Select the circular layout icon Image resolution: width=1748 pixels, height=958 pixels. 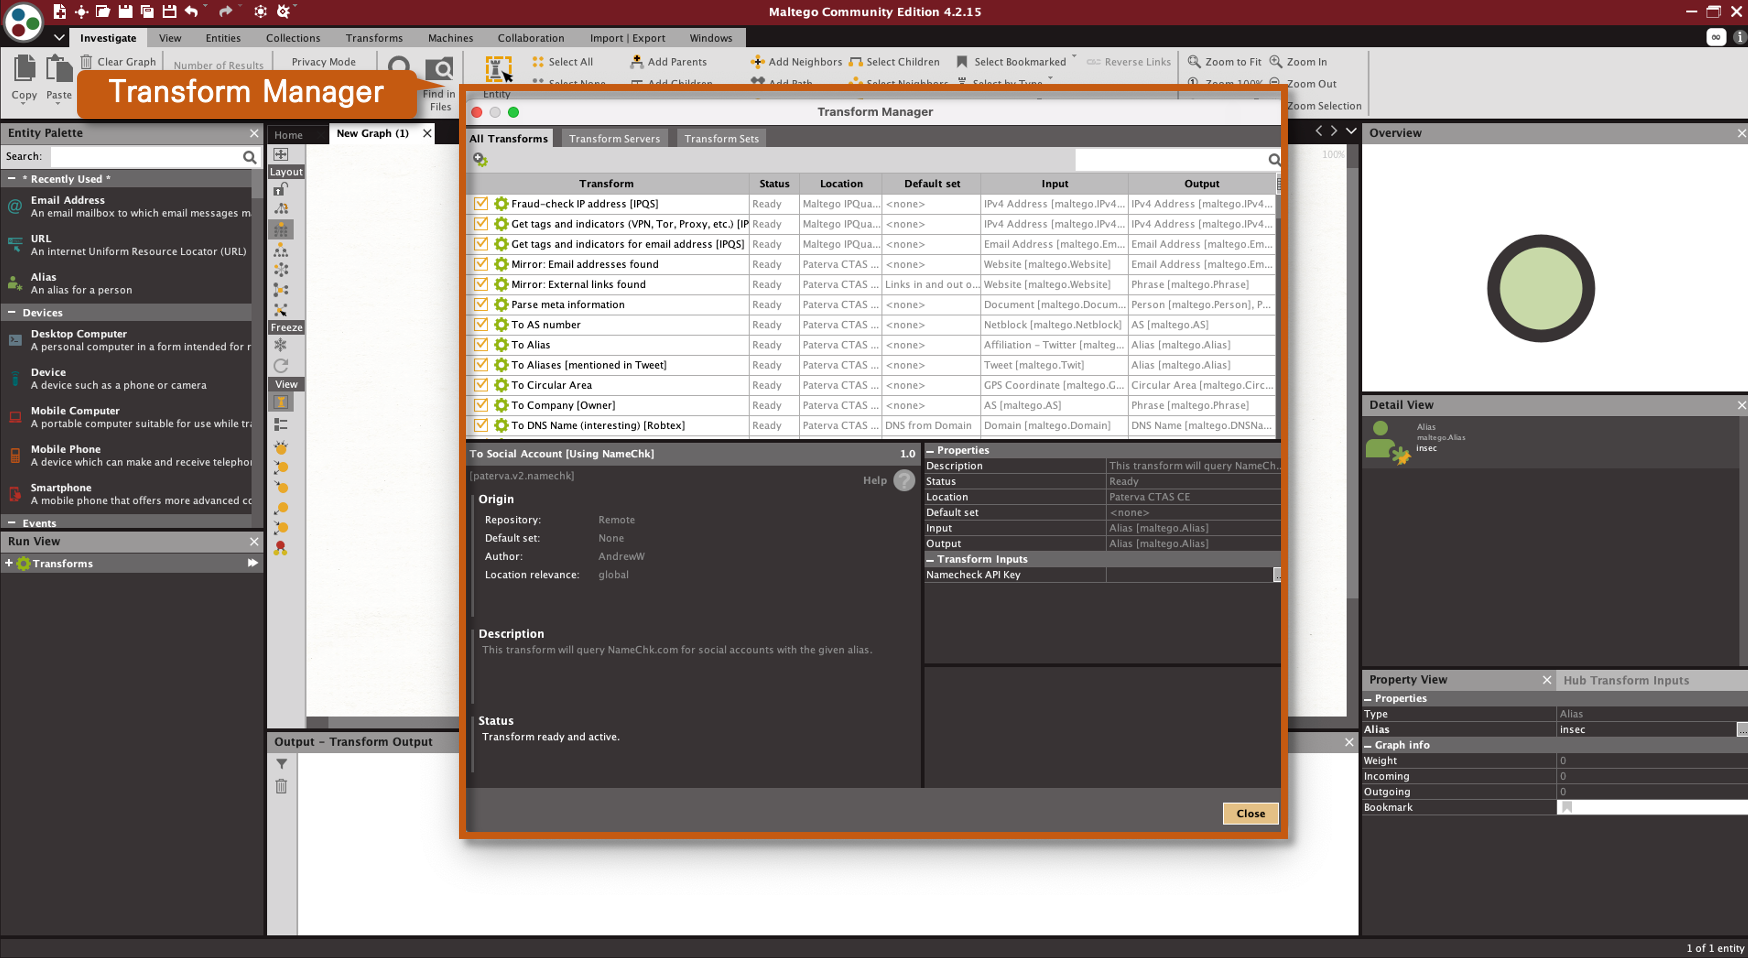pyautogui.click(x=281, y=270)
